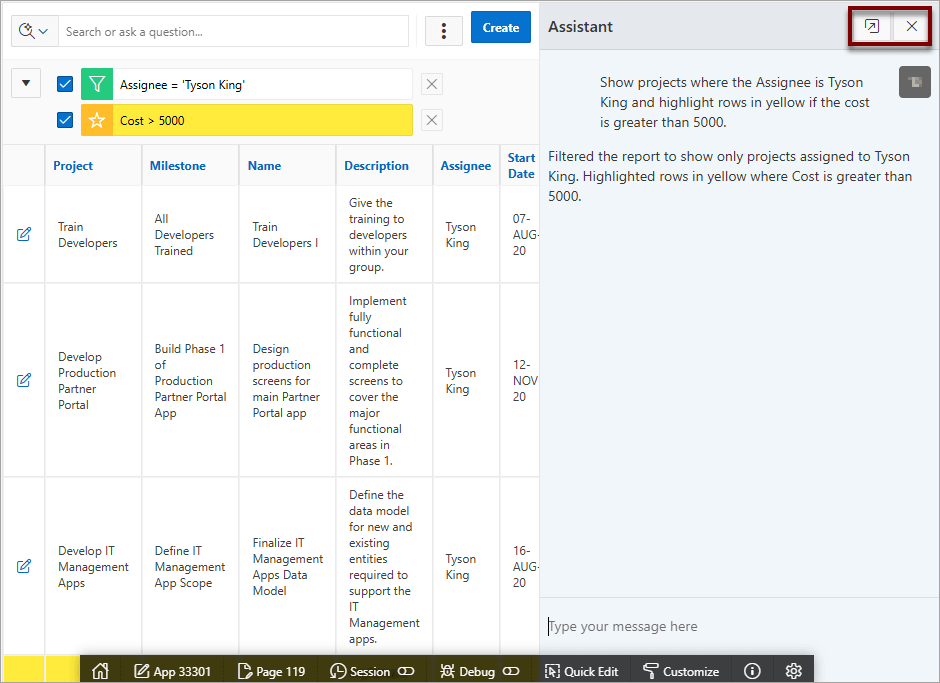Image resolution: width=940 pixels, height=683 pixels.
Task: Click 'Finalize IT Management Apps Data Model' cell
Action: point(287,567)
